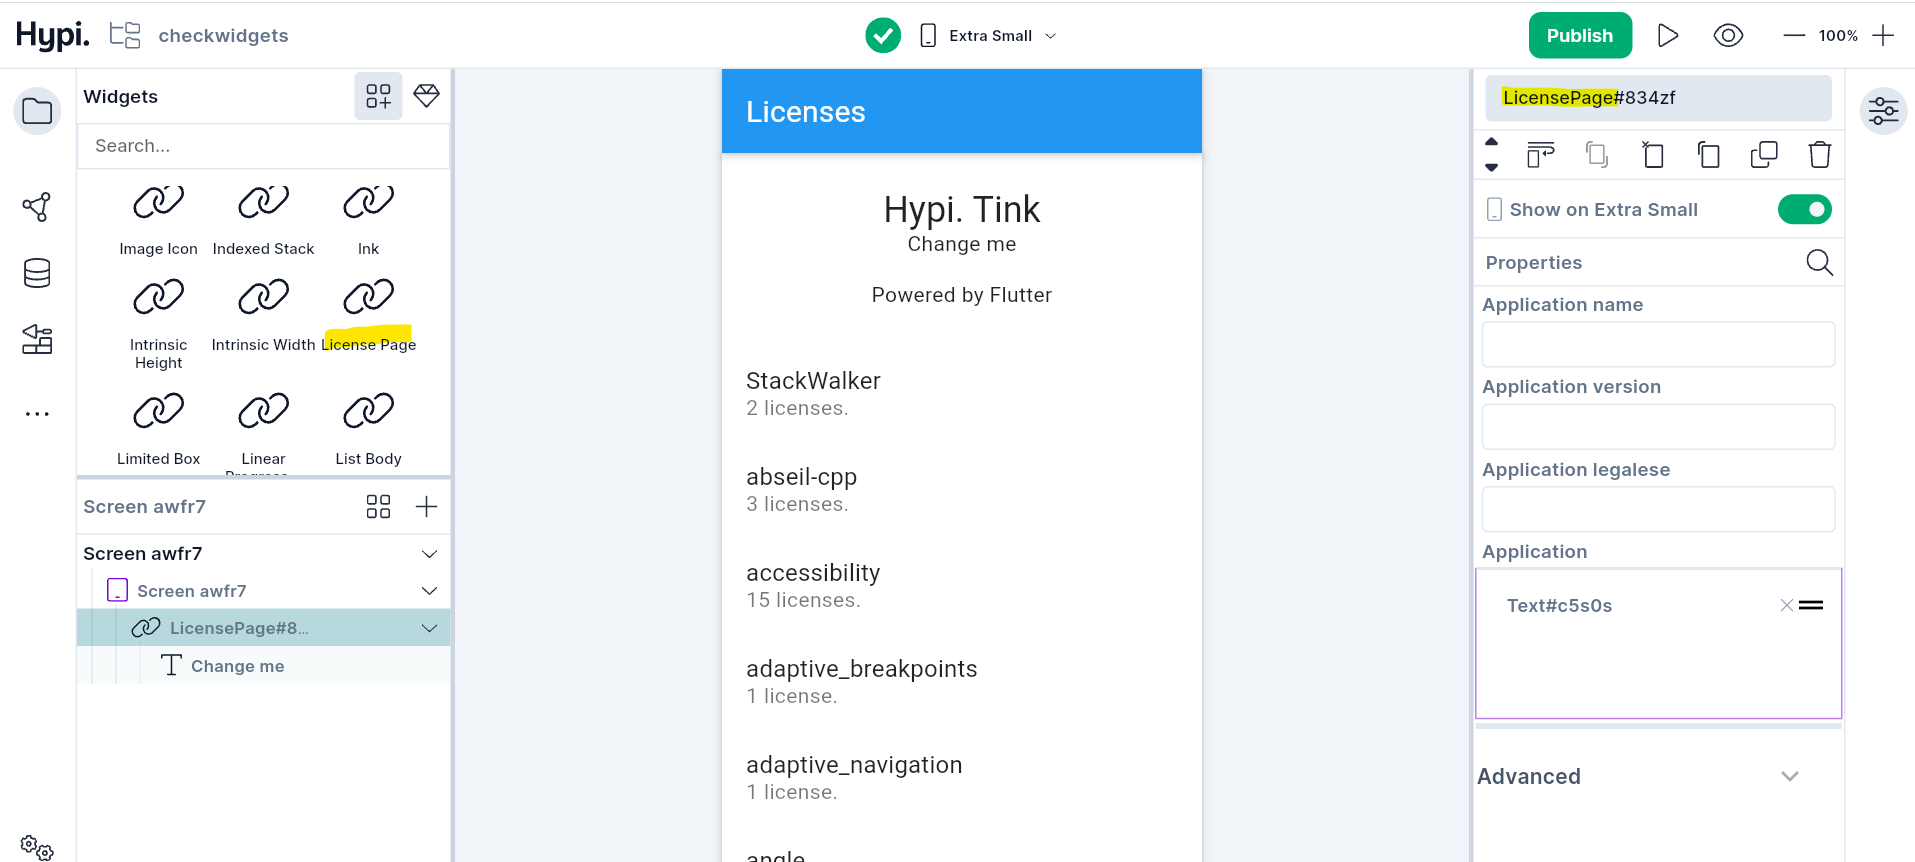Open the database icon in sidebar

37,273
